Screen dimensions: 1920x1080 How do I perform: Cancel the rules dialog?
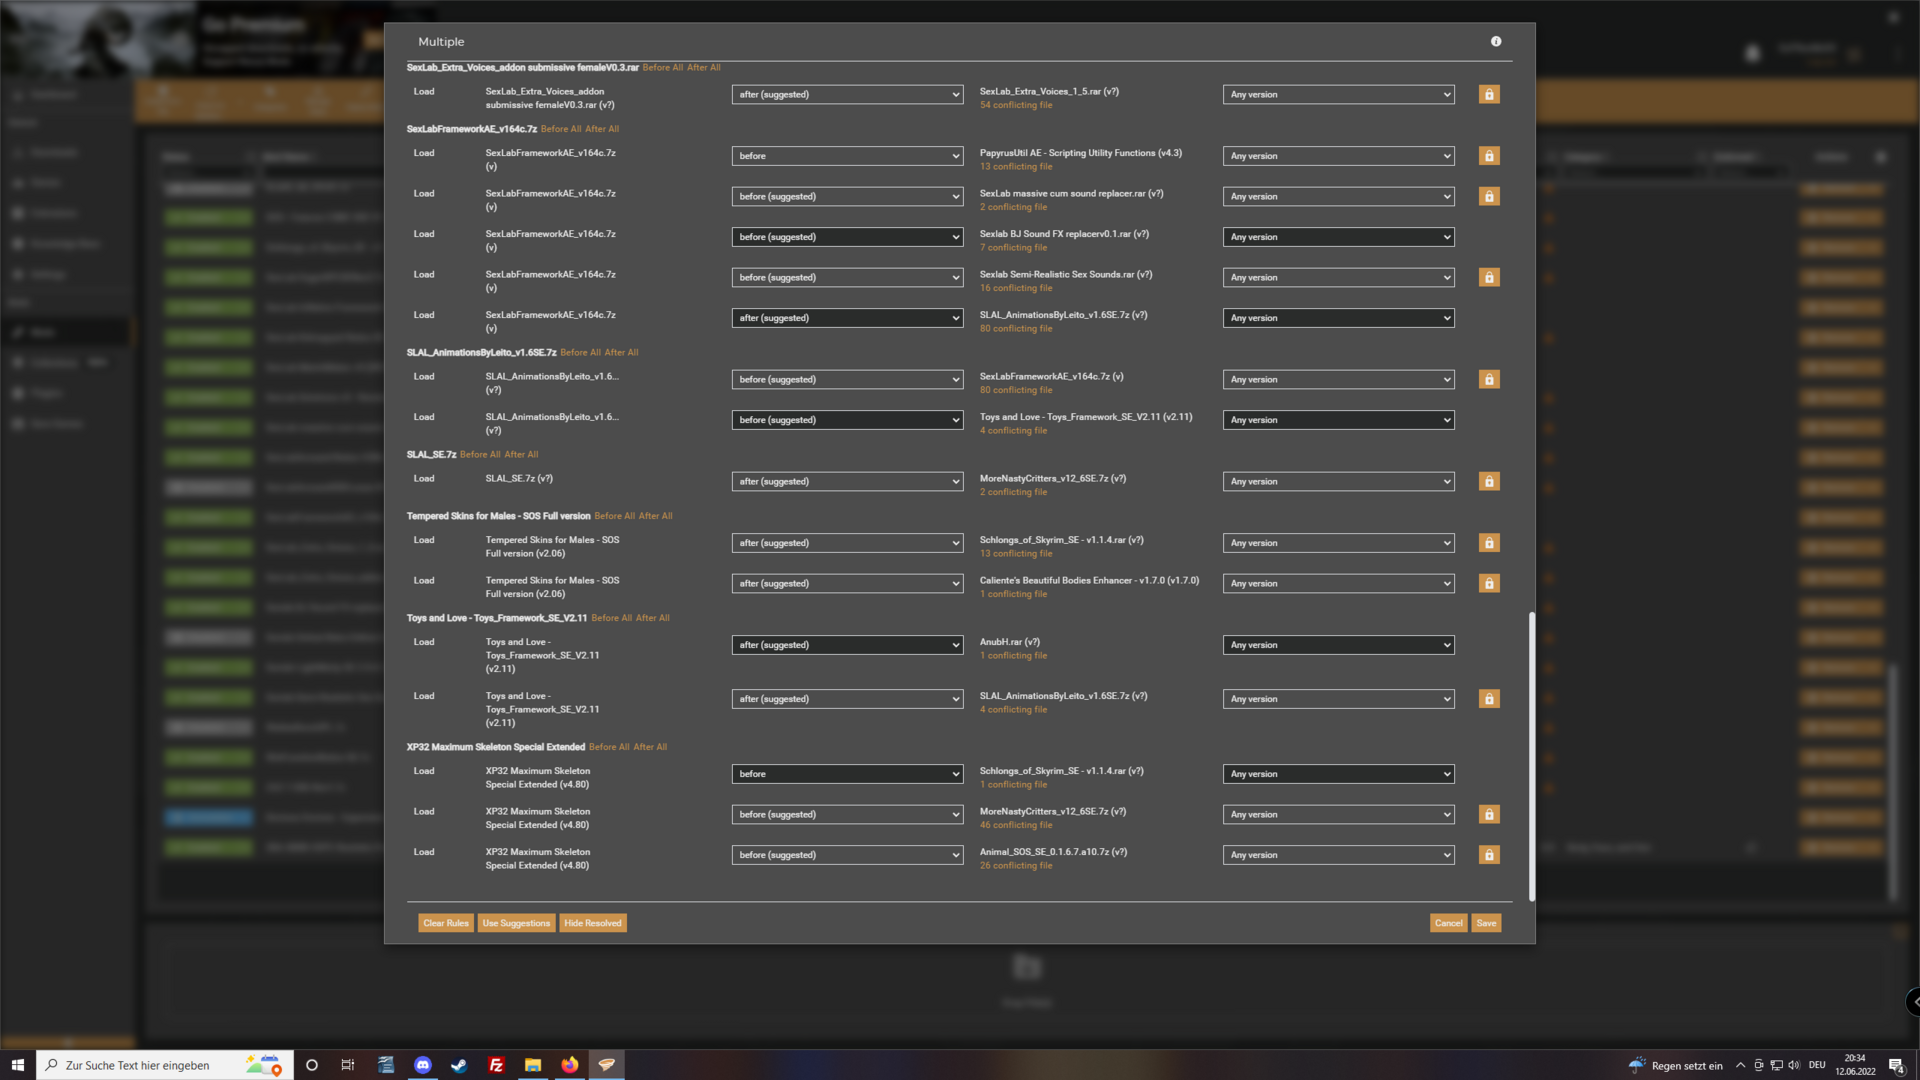click(1449, 923)
